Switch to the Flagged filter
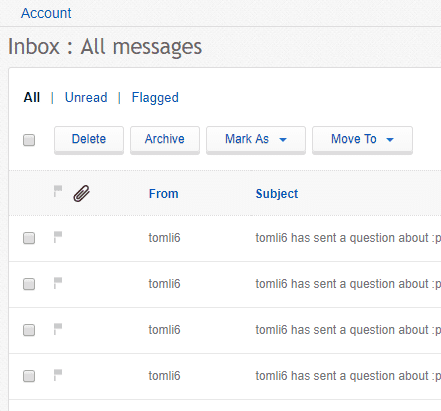 click(x=155, y=98)
